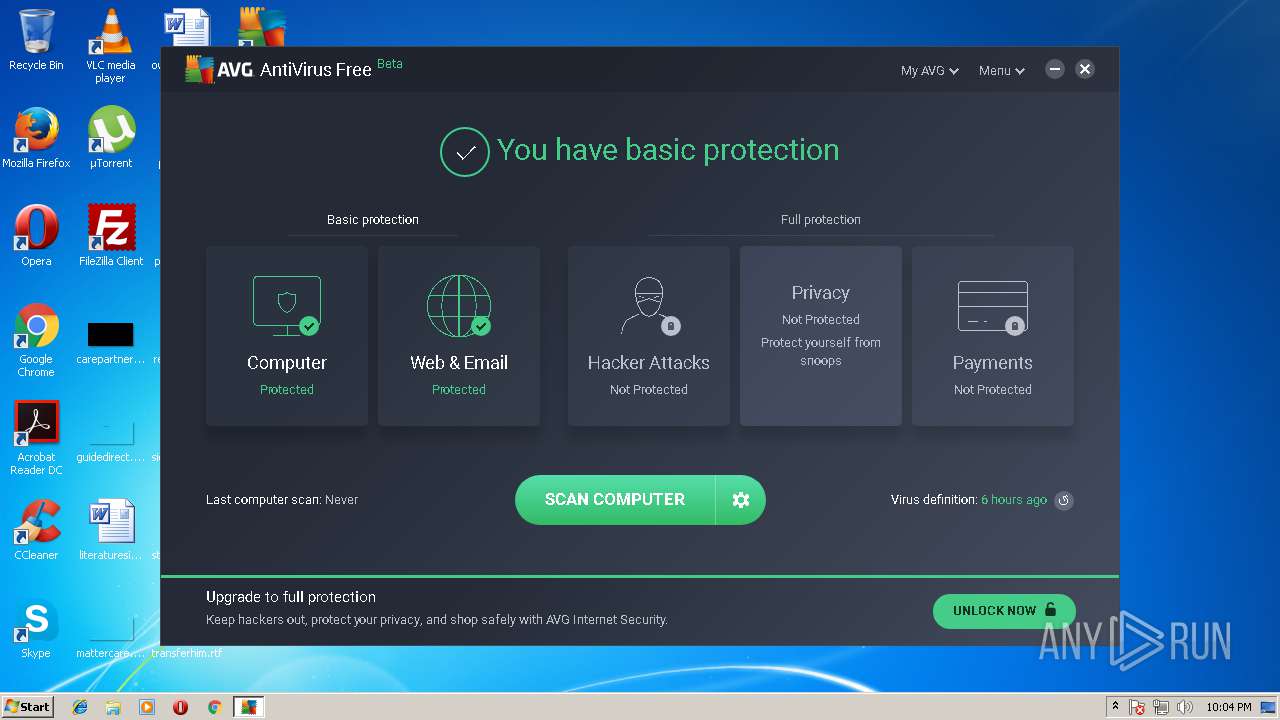Click the volume speaker tray icon
Viewport: 1280px width, 720px height.
(1186, 707)
